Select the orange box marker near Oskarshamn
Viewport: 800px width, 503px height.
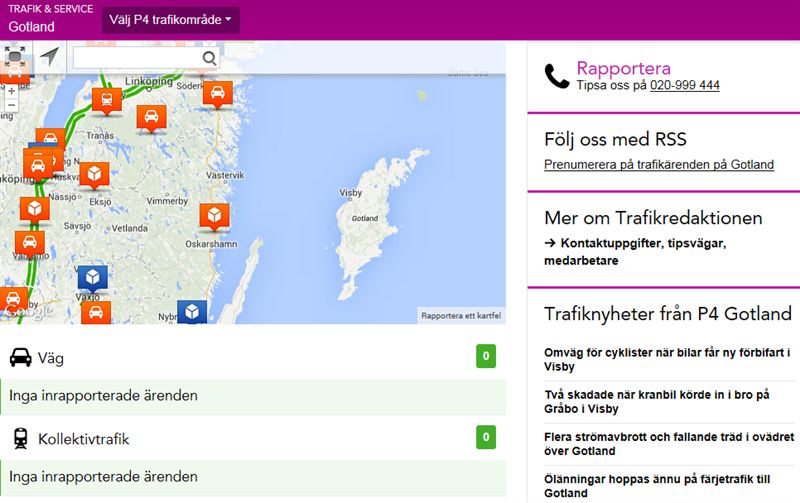(x=214, y=216)
